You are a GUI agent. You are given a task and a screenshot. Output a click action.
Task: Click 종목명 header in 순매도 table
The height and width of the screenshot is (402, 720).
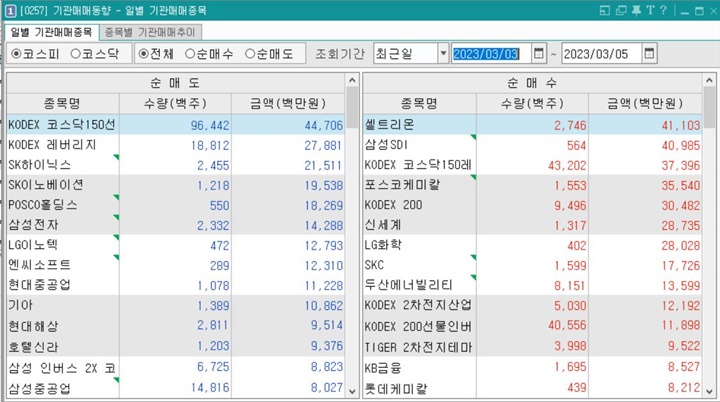(x=63, y=103)
